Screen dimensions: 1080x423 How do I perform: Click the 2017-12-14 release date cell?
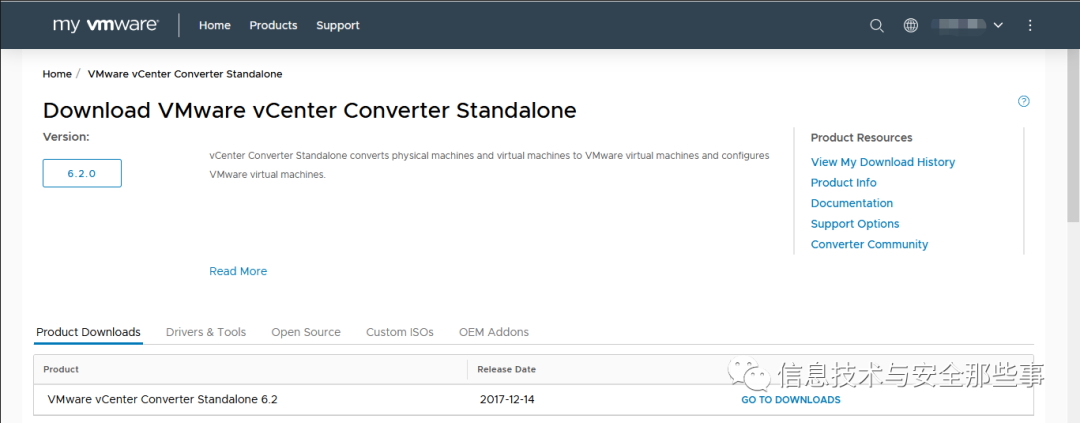click(x=507, y=400)
